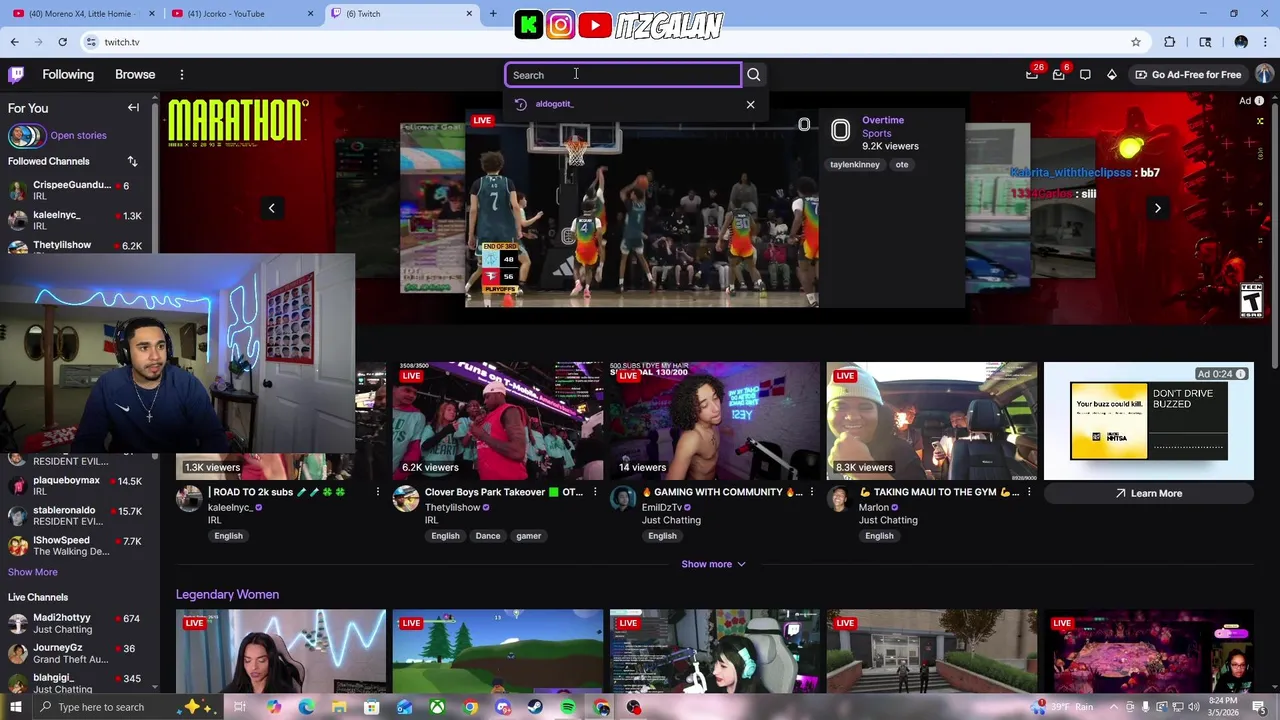Open Prime loot with 26 badge
The image size is (1280, 720).
click(1032, 75)
